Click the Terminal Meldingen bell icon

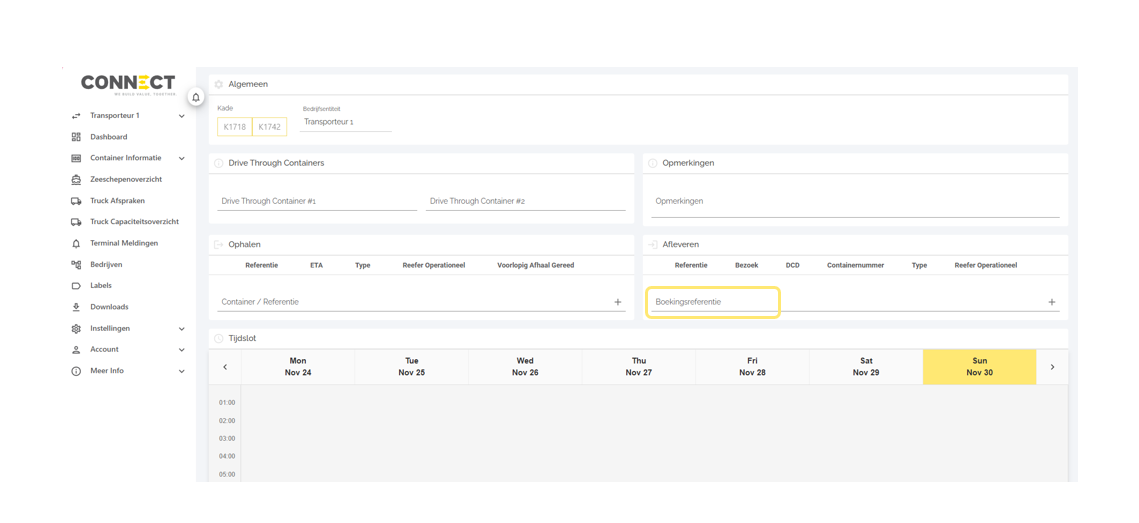coord(76,243)
